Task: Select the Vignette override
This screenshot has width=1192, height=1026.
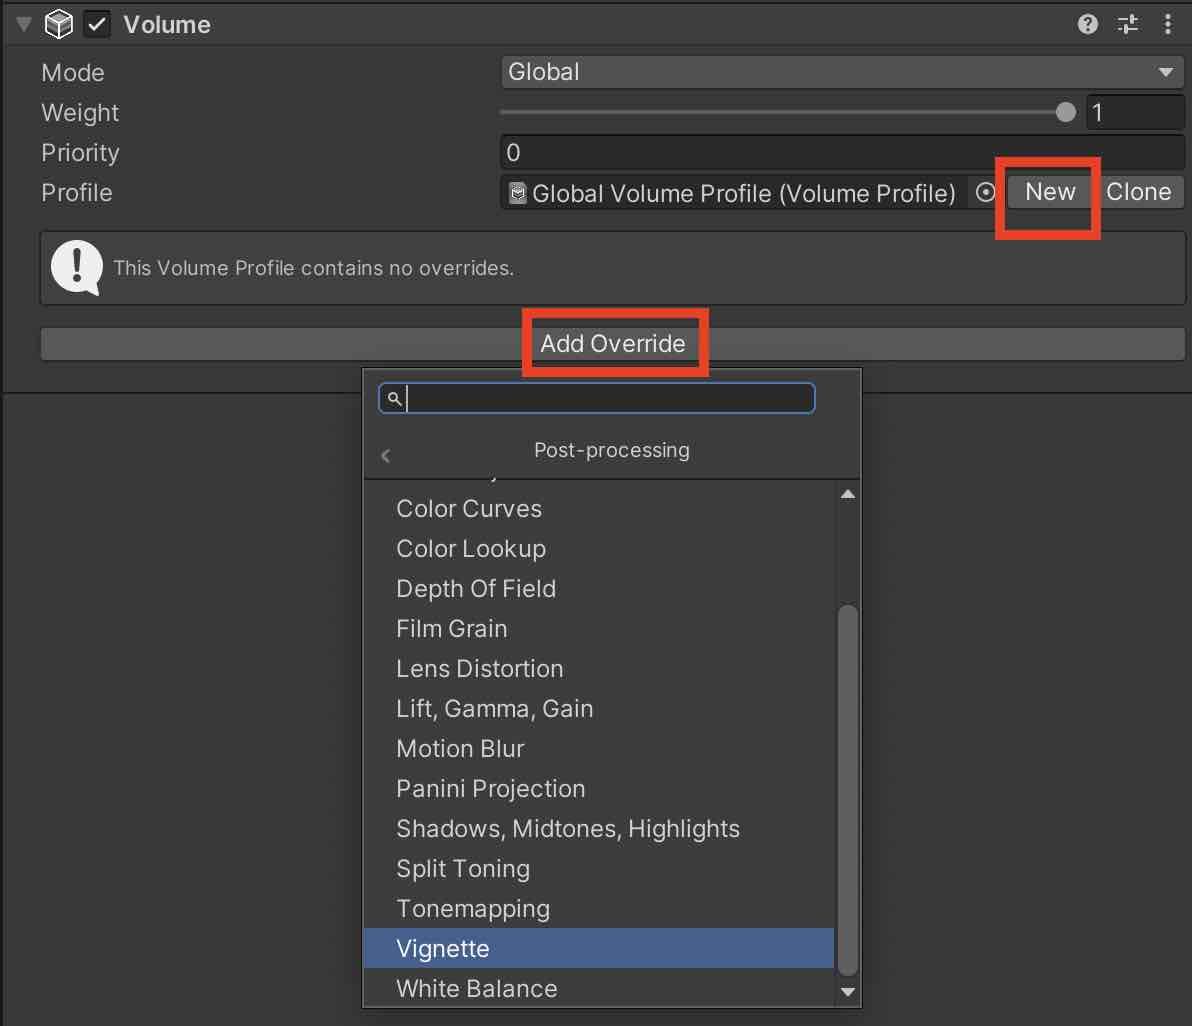Action: 441,948
